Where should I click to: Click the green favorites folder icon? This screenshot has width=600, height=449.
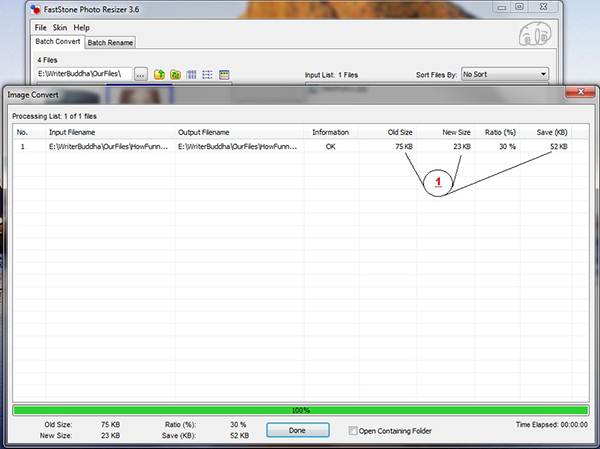176,74
